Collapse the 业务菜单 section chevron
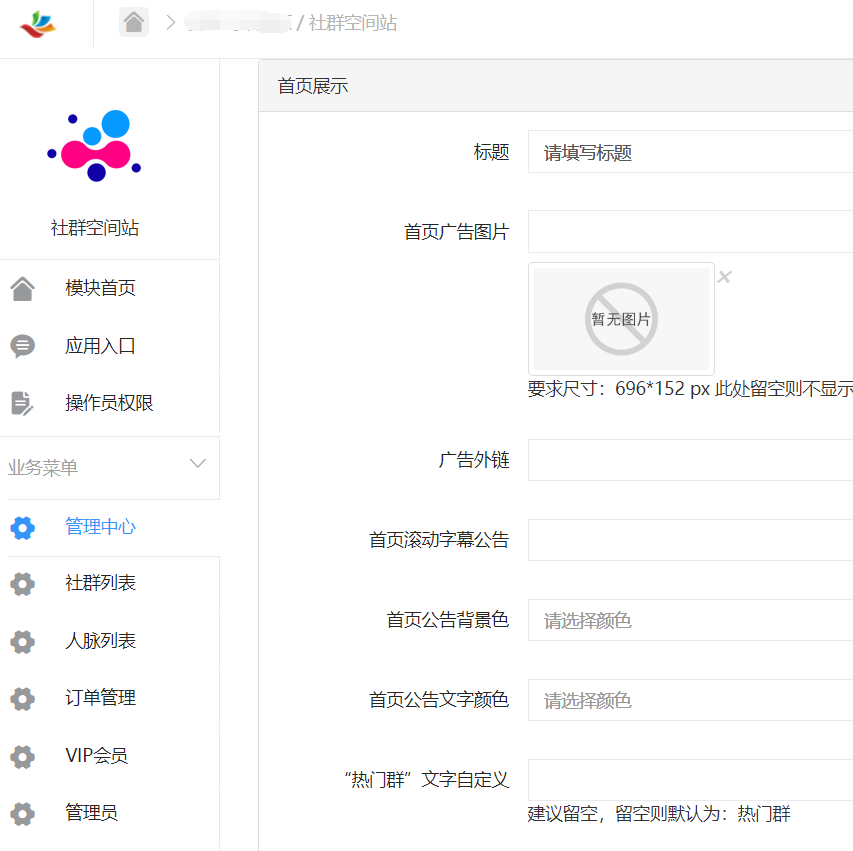This screenshot has width=853, height=851. (x=198, y=464)
